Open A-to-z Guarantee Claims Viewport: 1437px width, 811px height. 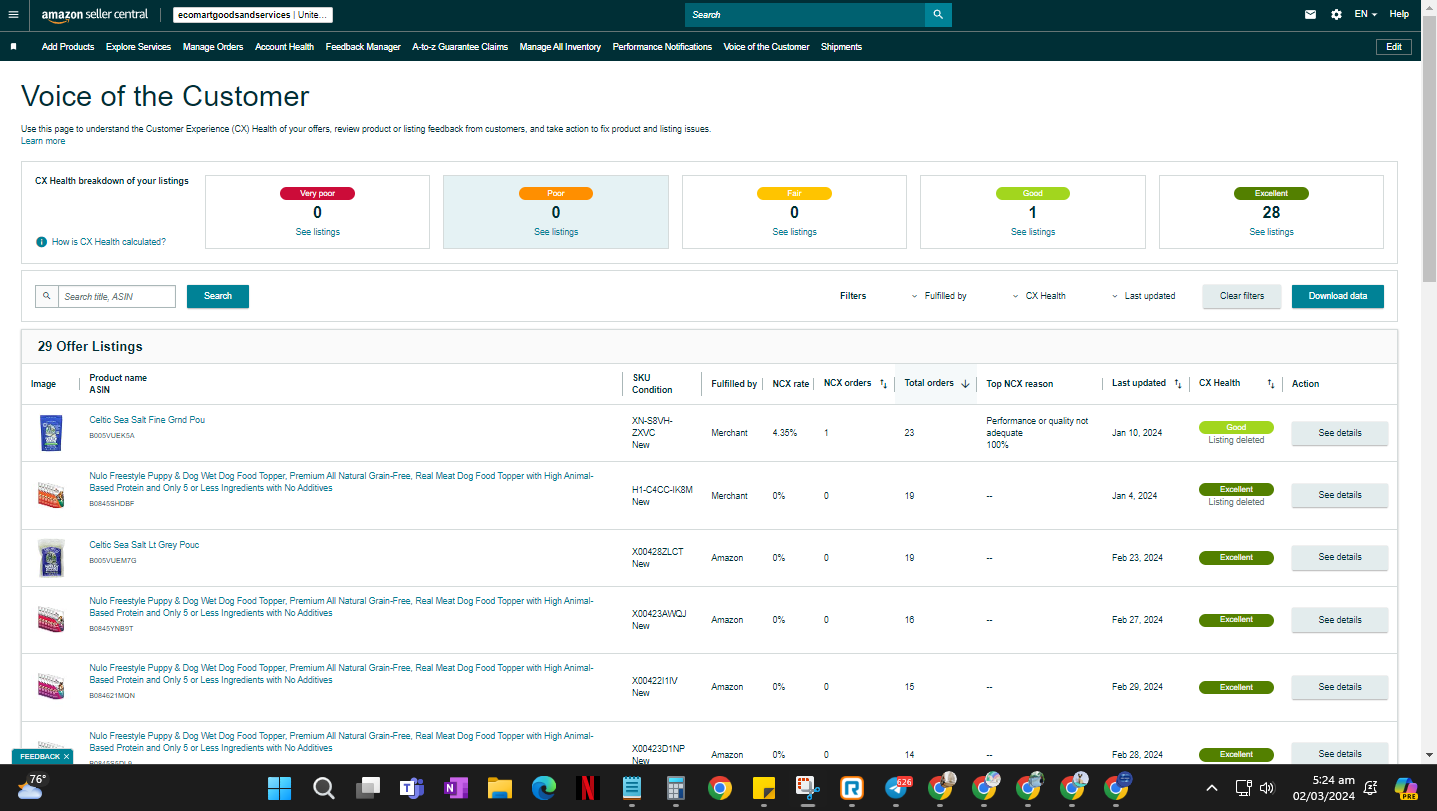[x=460, y=47]
